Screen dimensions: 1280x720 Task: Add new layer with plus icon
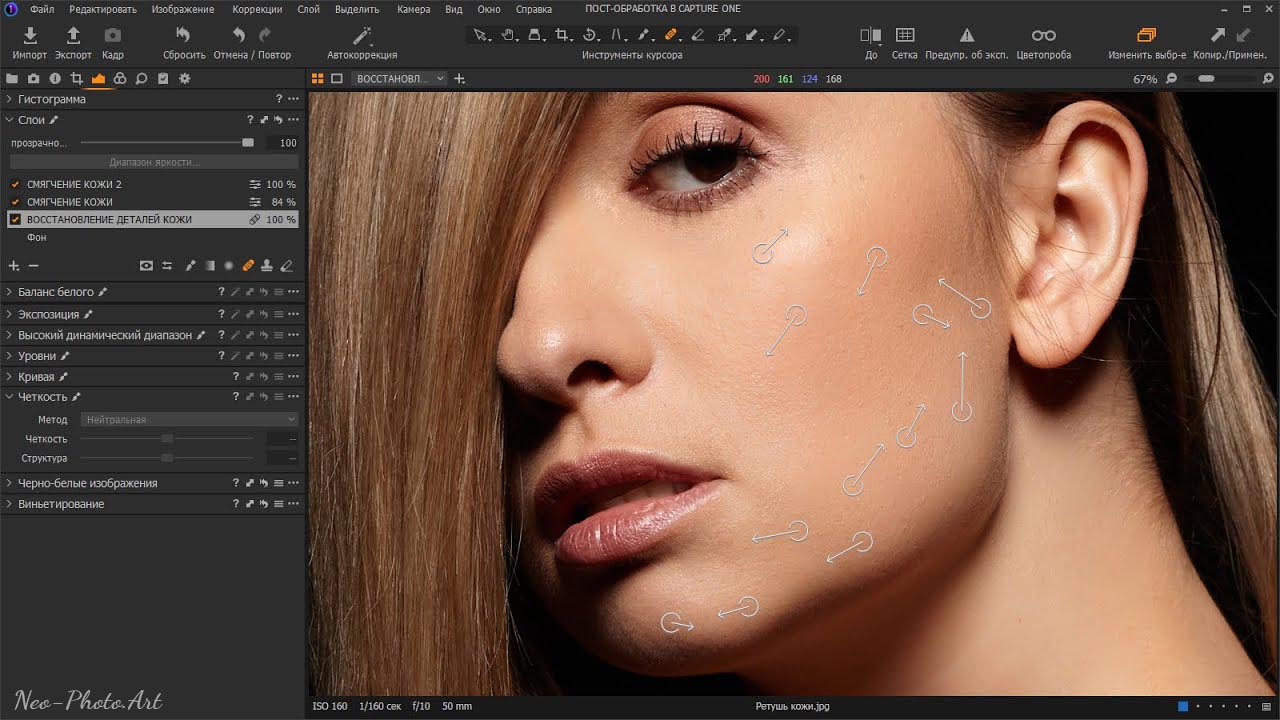(x=14, y=266)
